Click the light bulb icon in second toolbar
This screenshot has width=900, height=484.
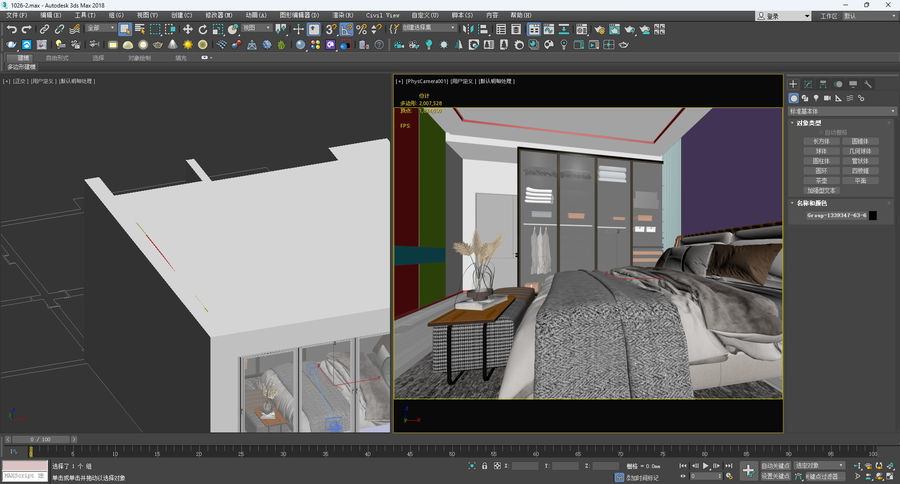(x=429, y=44)
